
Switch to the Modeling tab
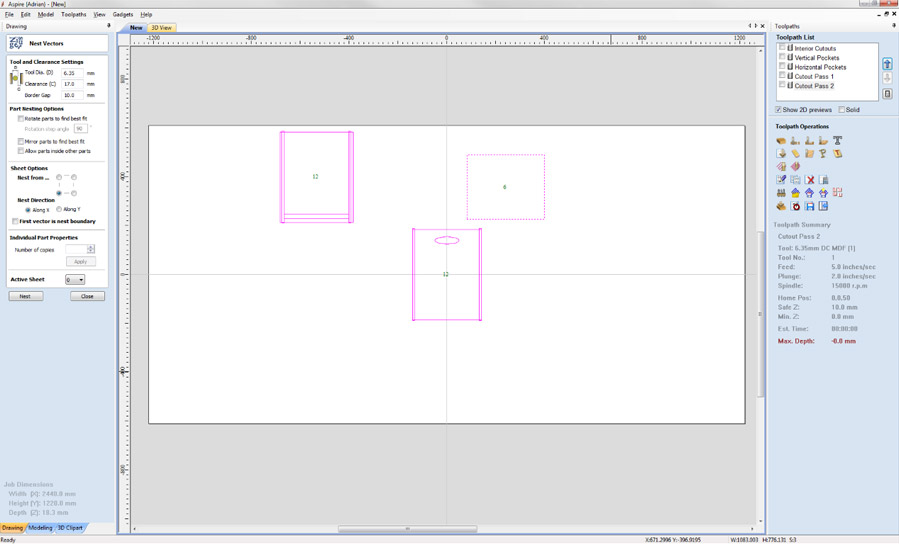(40, 528)
